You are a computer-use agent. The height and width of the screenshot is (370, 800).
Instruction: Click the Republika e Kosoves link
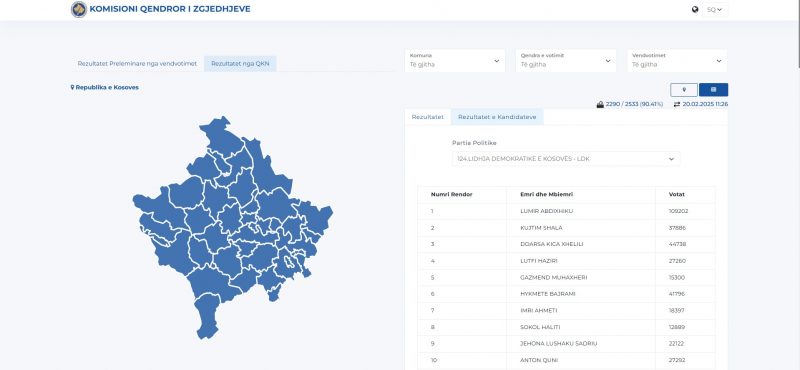tap(107, 87)
